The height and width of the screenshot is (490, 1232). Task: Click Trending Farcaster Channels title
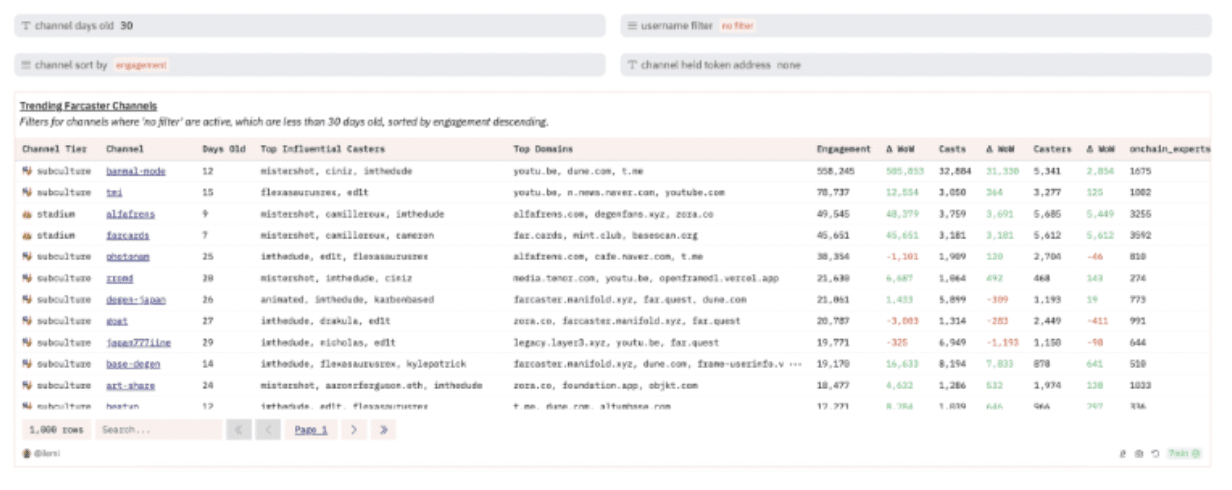88,106
